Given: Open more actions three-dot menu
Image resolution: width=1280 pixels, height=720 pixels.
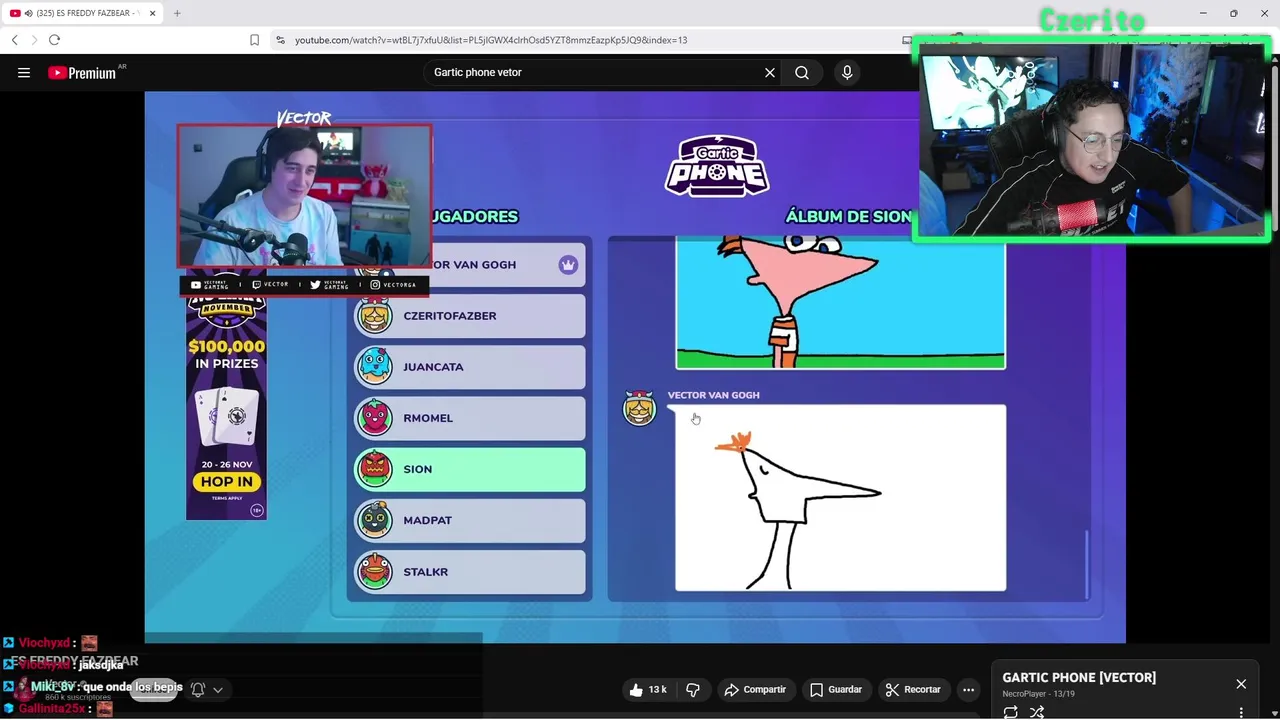Looking at the screenshot, I should pos(968,689).
